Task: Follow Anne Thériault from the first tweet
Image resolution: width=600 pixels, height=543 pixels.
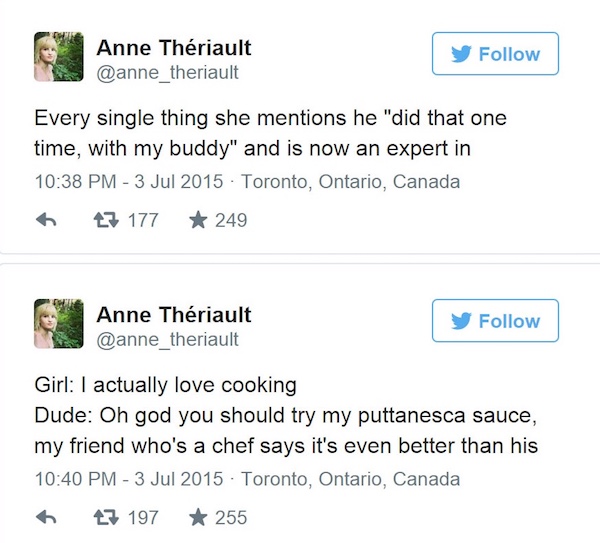Action: click(495, 54)
